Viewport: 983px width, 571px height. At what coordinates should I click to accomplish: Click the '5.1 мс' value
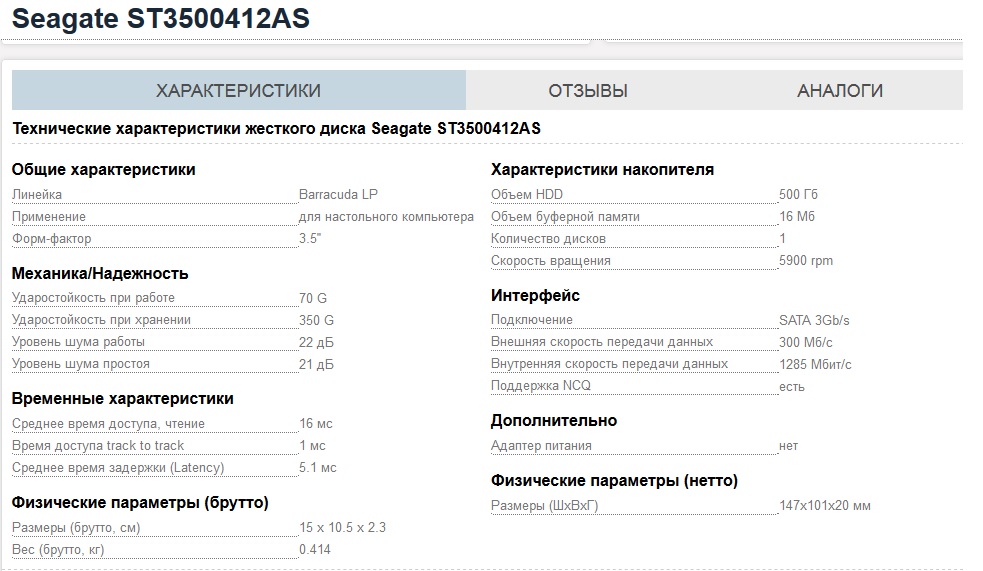pos(318,468)
